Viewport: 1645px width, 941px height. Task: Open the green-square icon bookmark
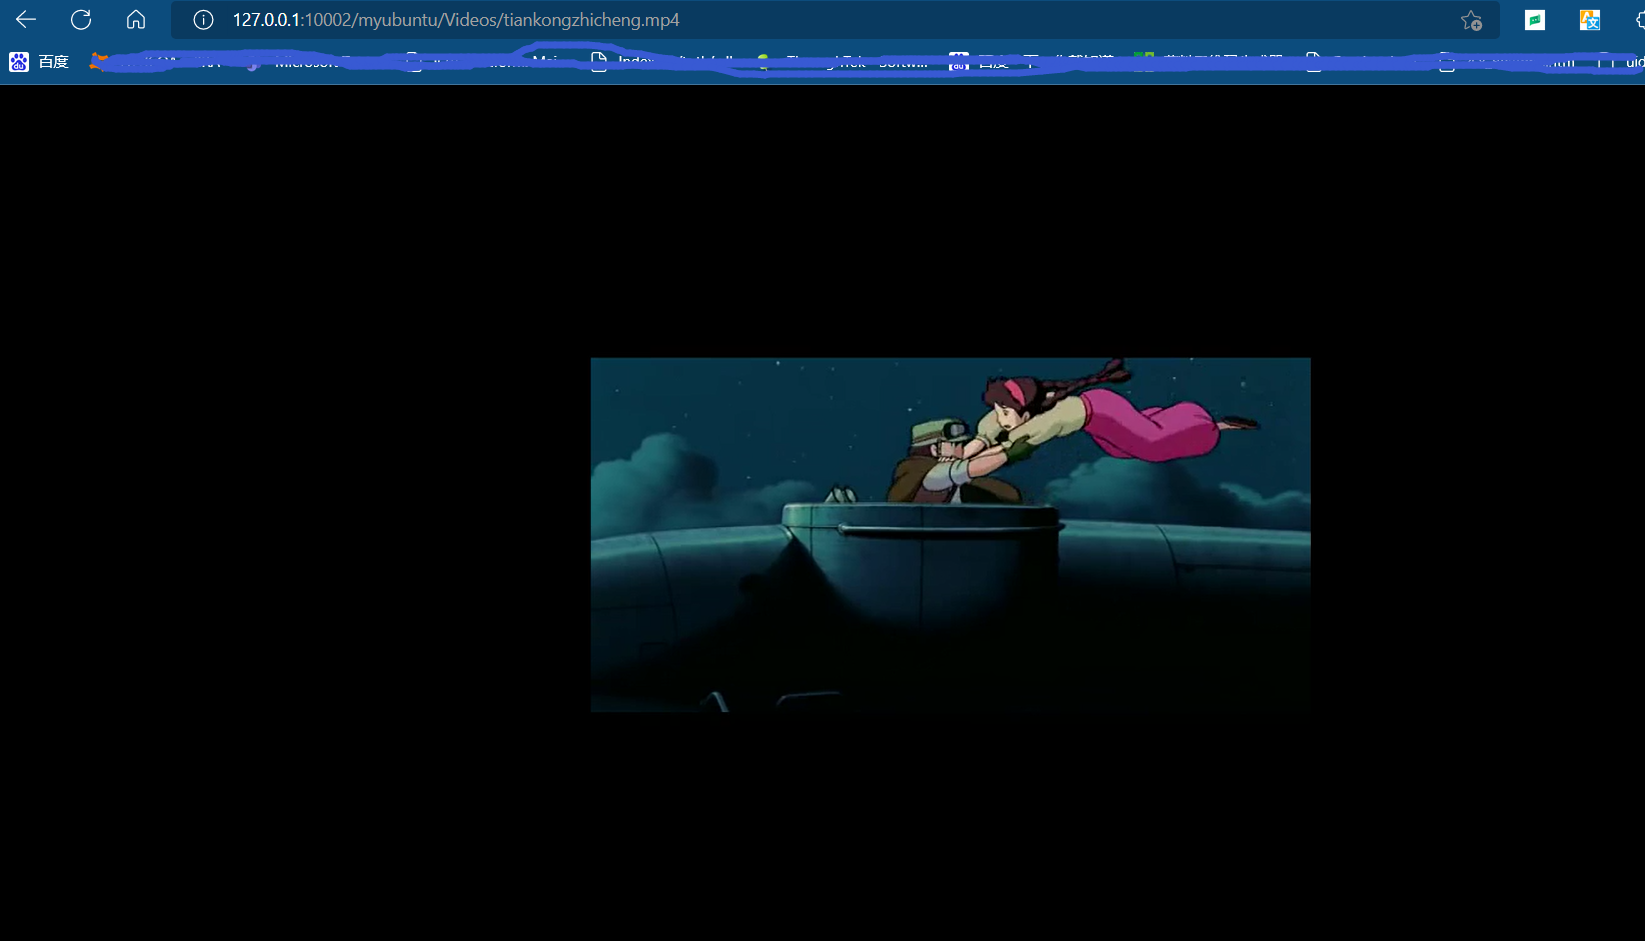[x=1144, y=60]
